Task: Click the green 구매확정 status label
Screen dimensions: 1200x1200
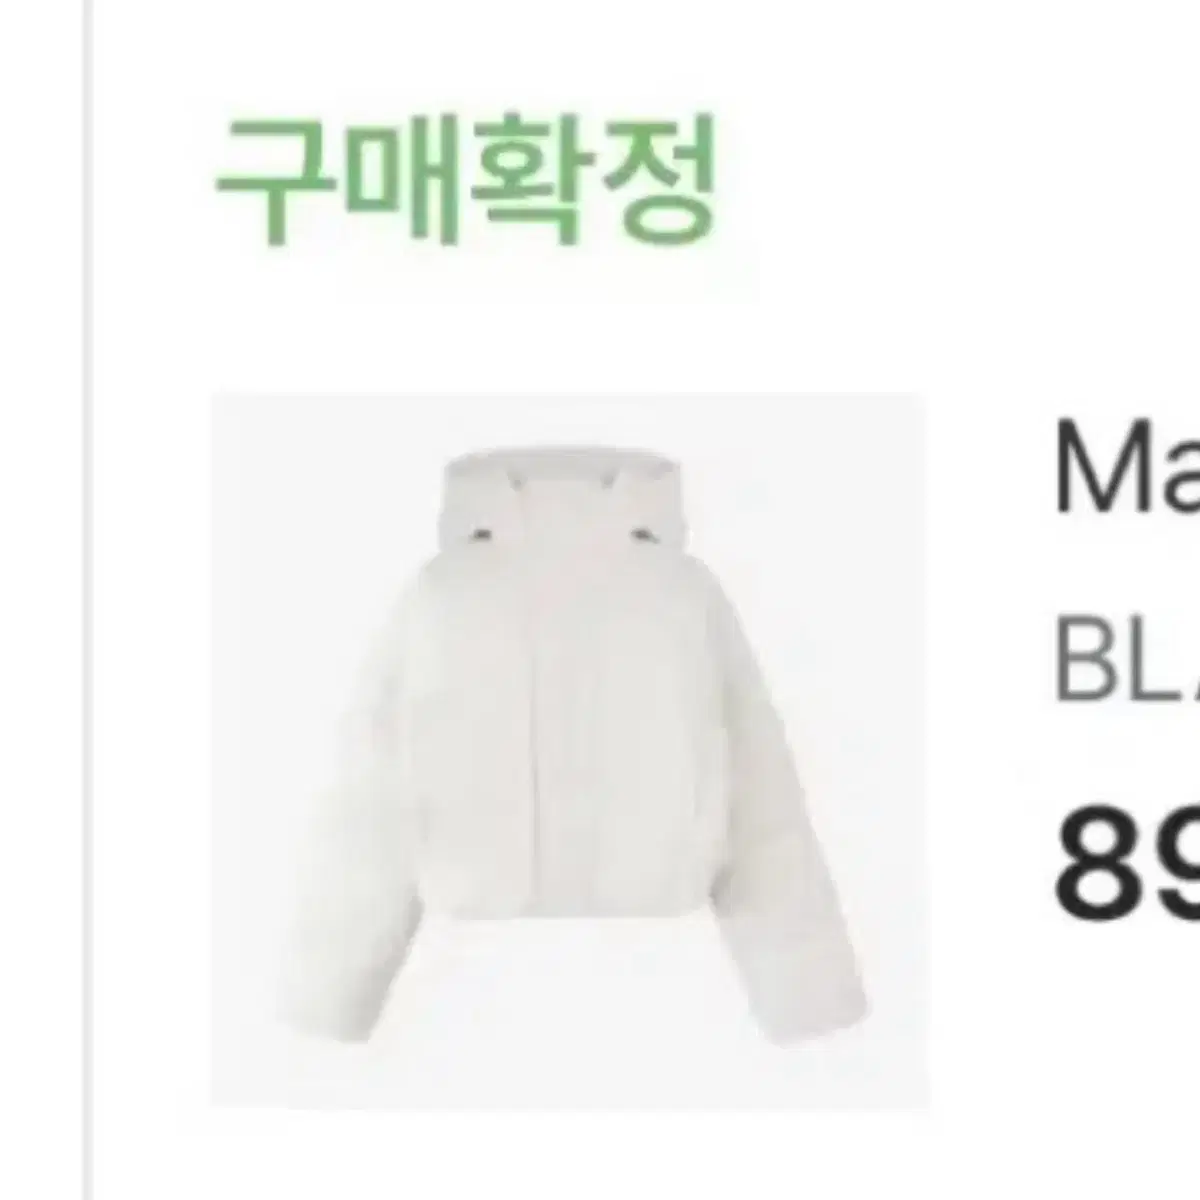Action: click(467, 181)
